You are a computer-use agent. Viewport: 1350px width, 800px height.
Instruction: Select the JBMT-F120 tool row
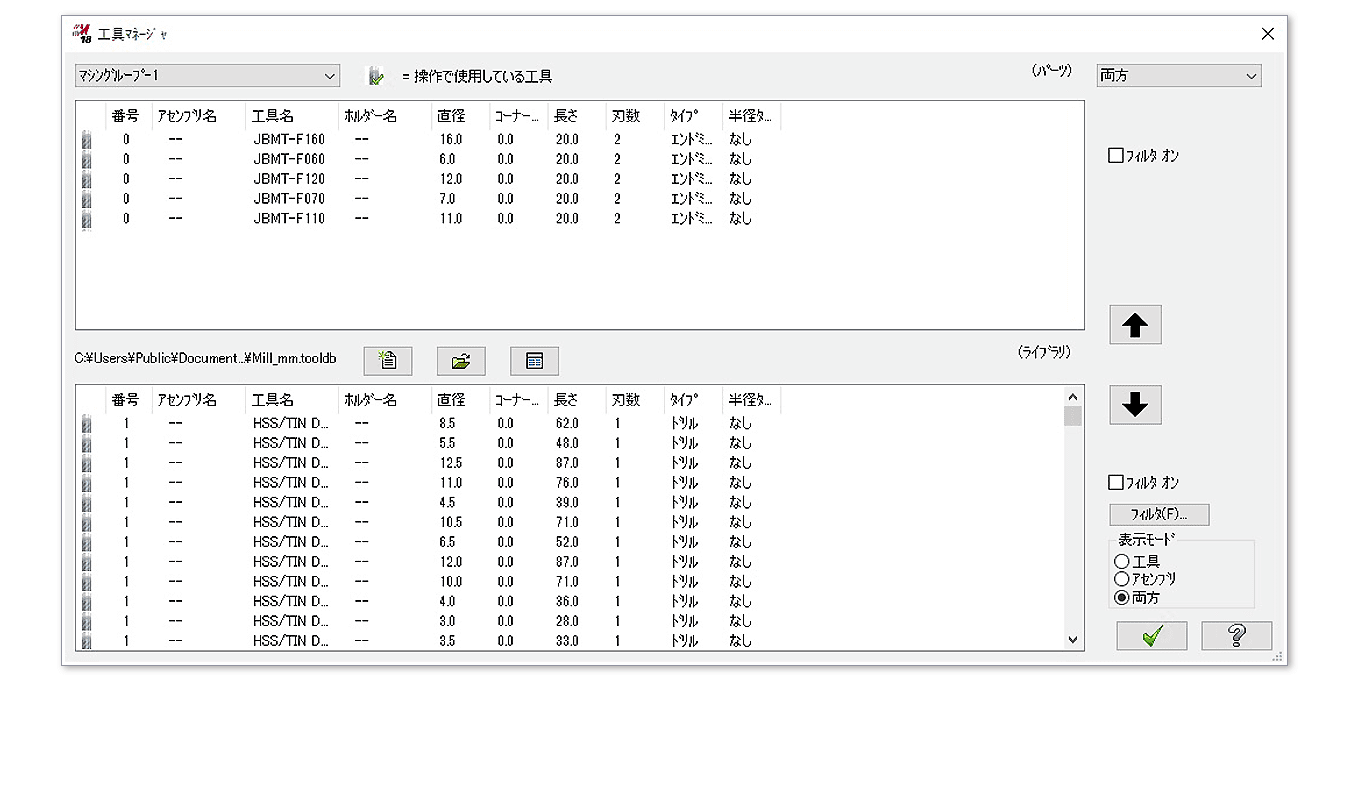point(289,179)
